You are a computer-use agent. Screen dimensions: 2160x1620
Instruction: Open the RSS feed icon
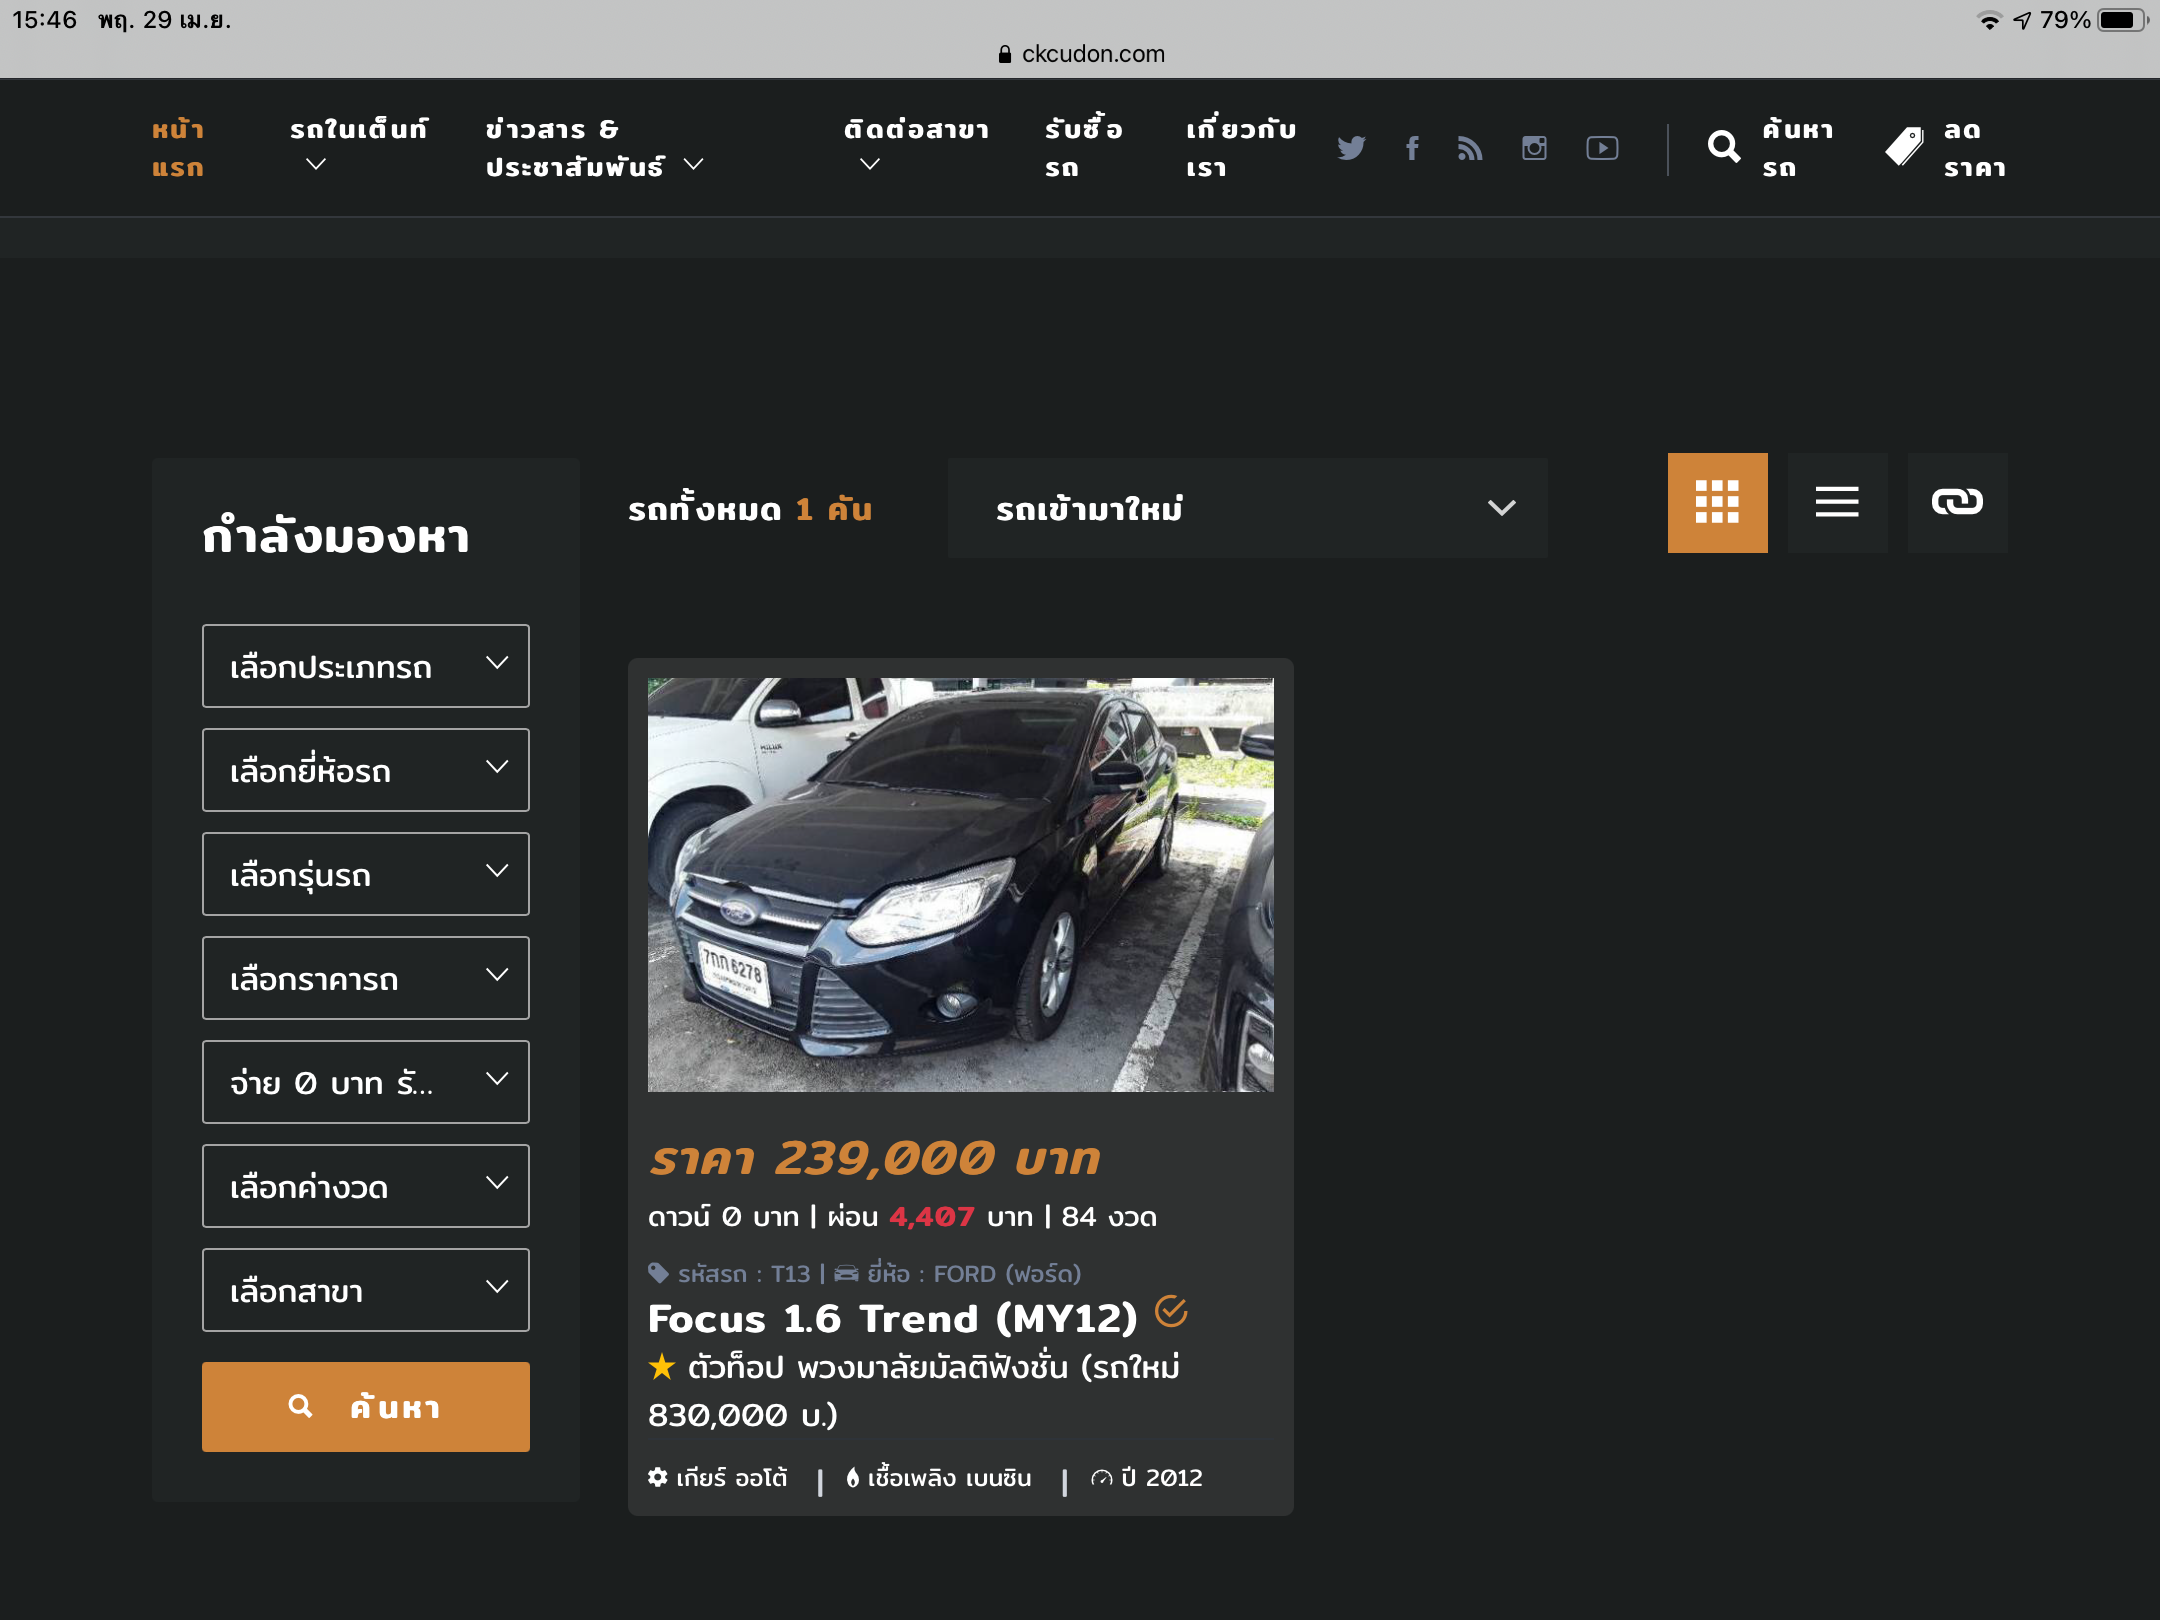point(1470,148)
